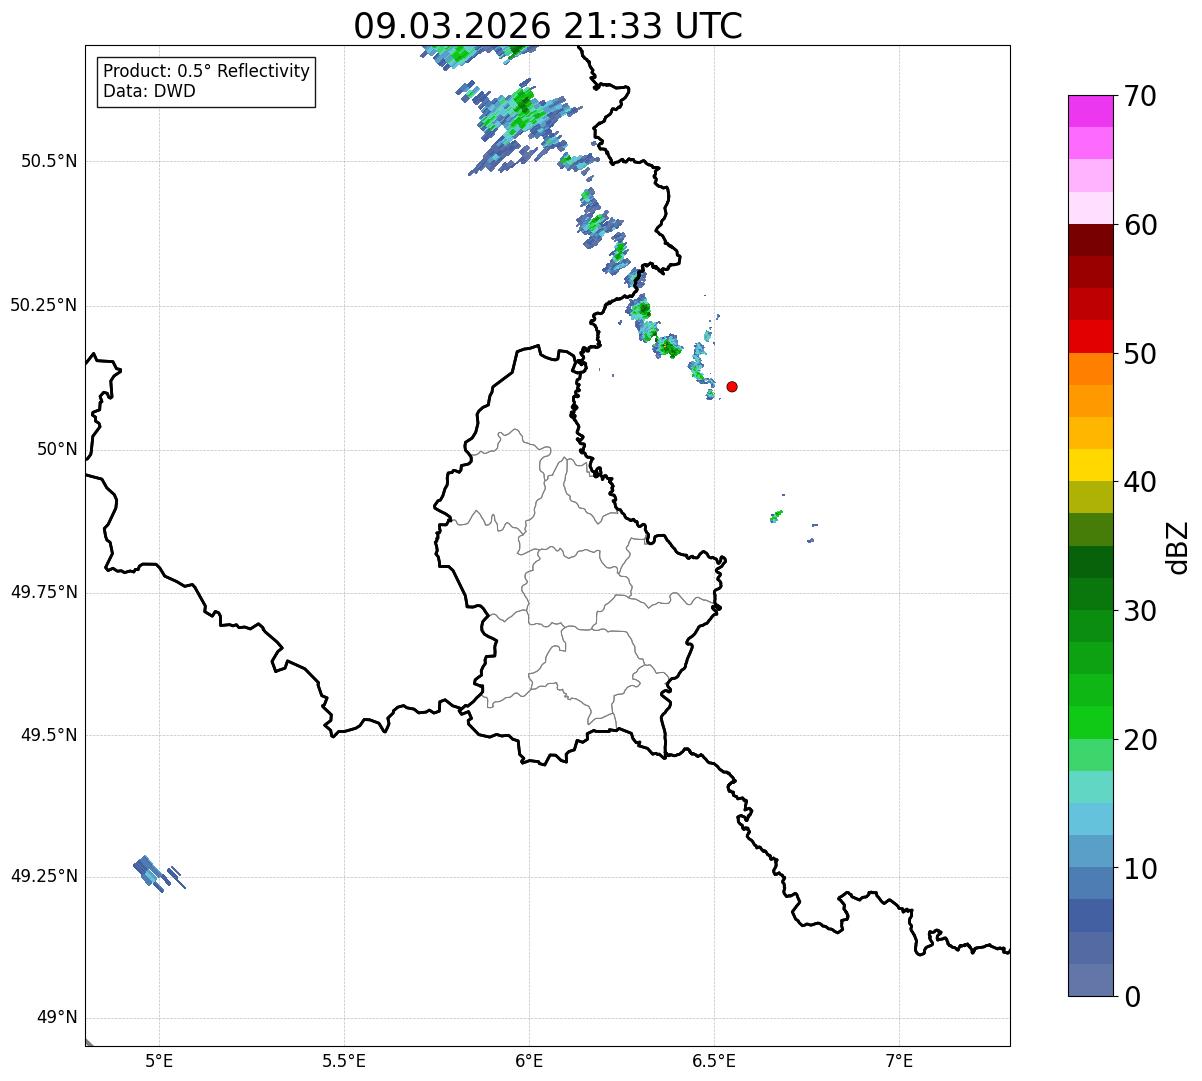Select the Product: 0.5° Reflectivity label
This screenshot has width=1202, height=1081.
tap(207, 72)
